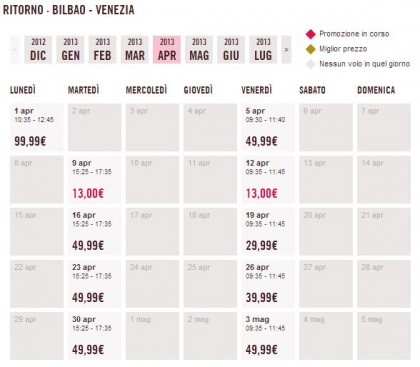The width and height of the screenshot is (420, 367).
Task: Click the pink Promozione in corso diamond
Action: (311, 34)
